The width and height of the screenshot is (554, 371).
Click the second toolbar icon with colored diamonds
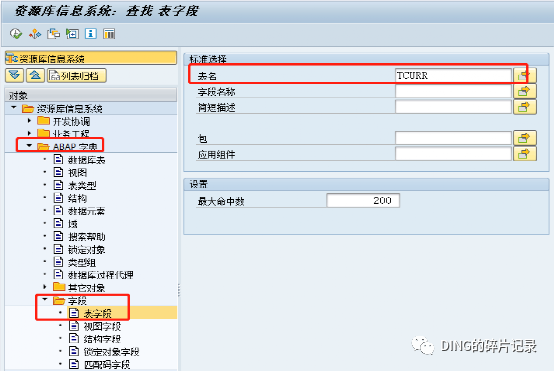[35, 34]
